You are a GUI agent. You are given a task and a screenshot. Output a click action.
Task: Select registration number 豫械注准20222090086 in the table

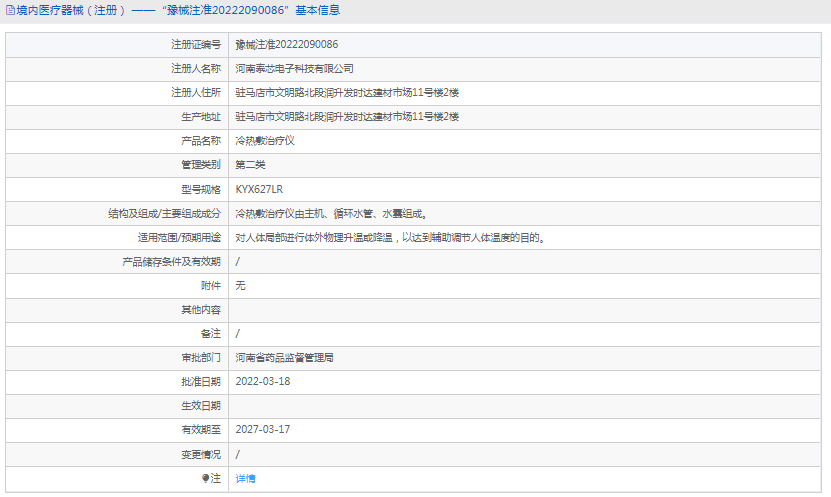(x=287, y=45)
